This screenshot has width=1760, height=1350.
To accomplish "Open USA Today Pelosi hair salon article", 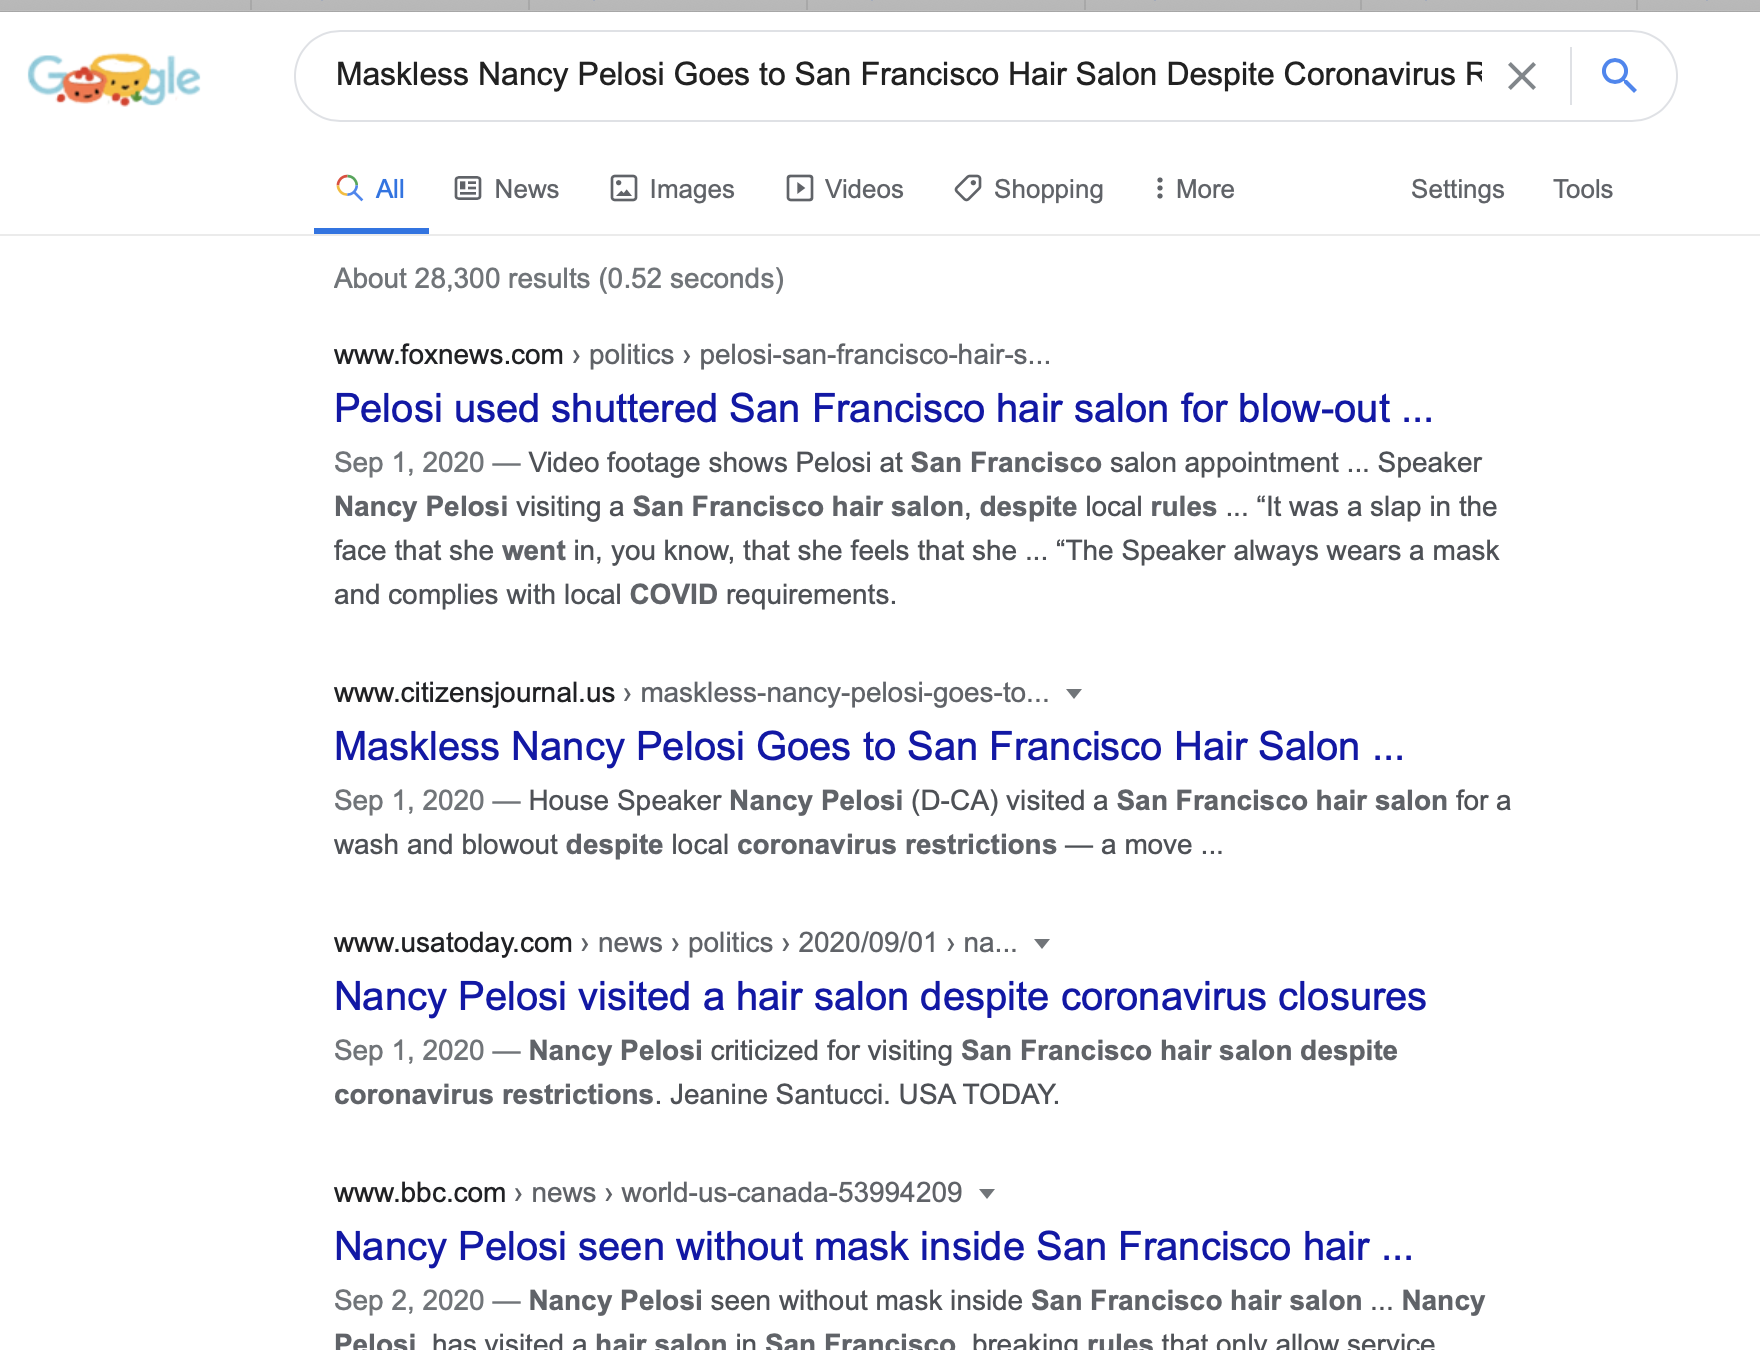I will (x=880, y=996).
